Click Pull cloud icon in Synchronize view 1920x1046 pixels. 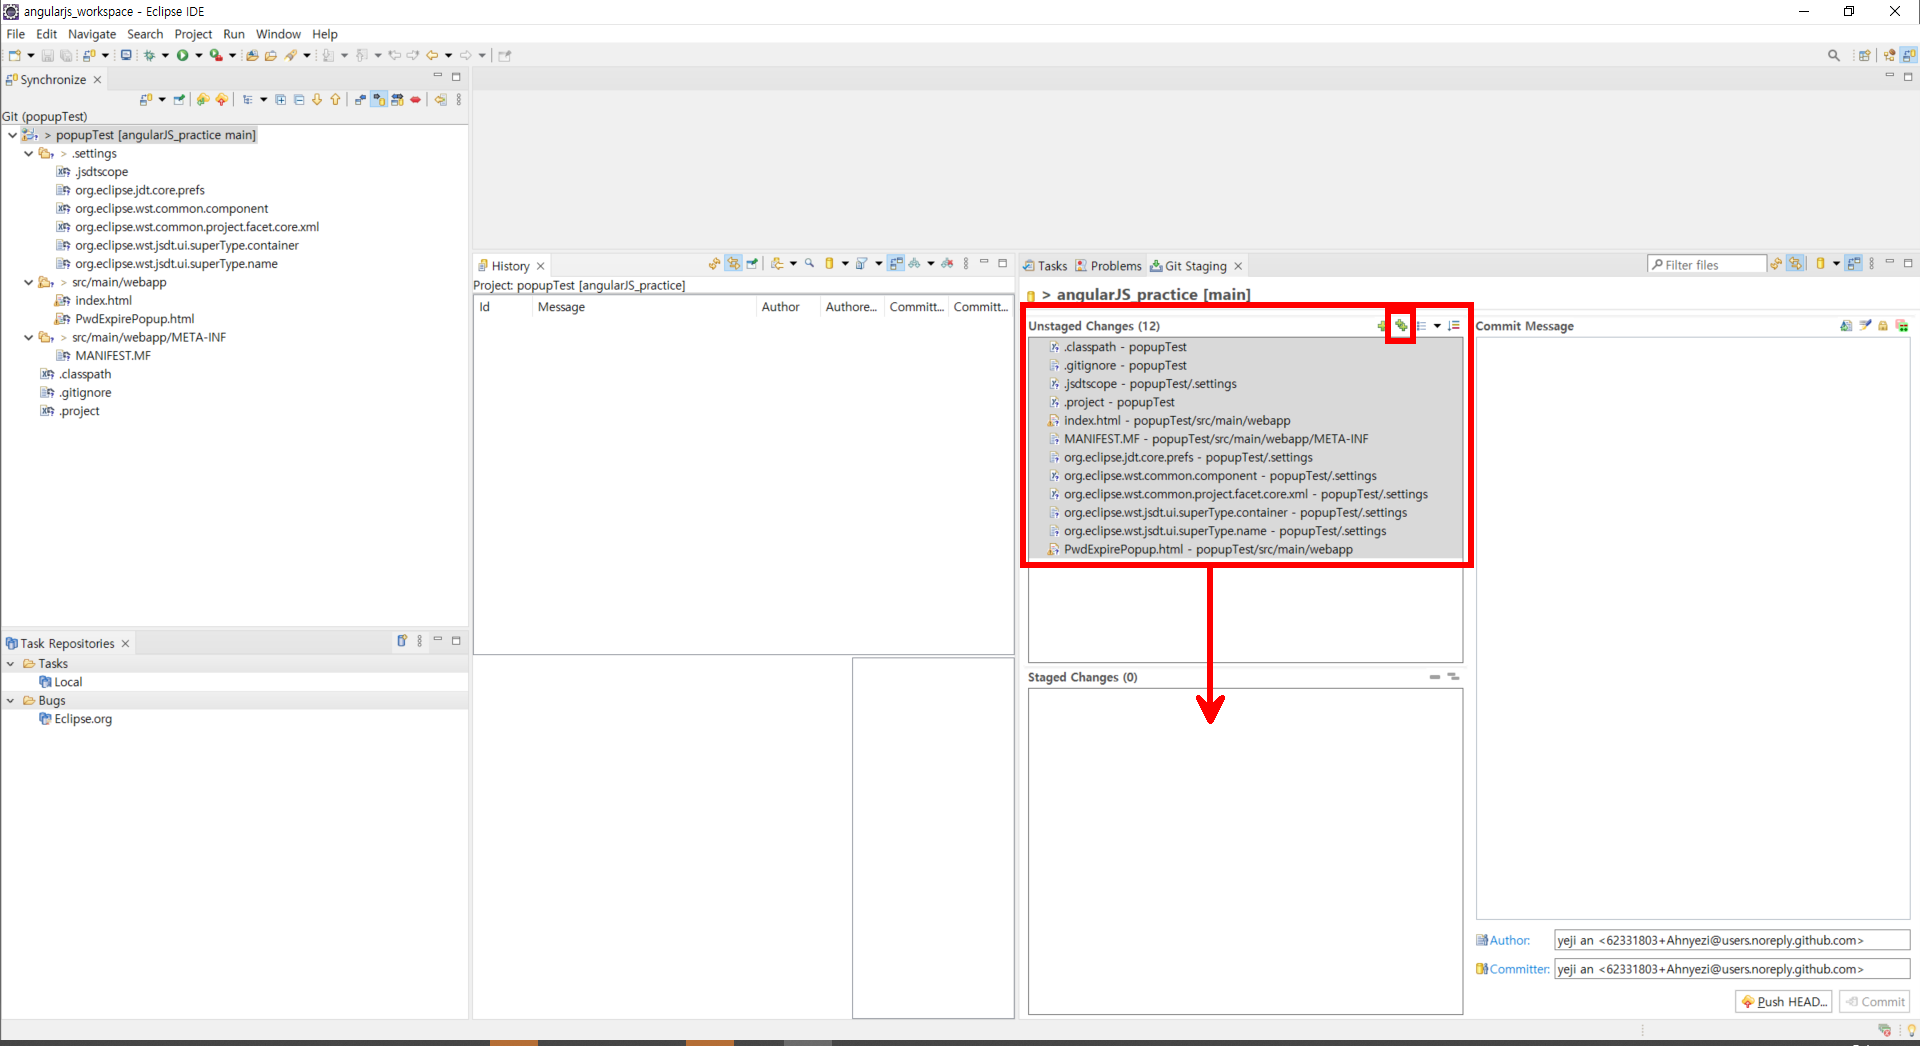tap(203, 100)
